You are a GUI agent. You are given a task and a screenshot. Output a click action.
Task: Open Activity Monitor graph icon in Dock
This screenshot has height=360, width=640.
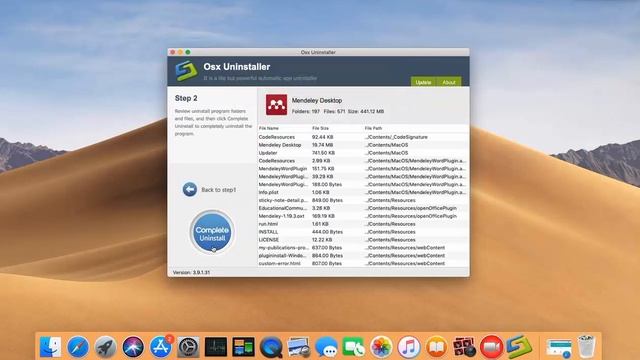click(x=216, y=347)
